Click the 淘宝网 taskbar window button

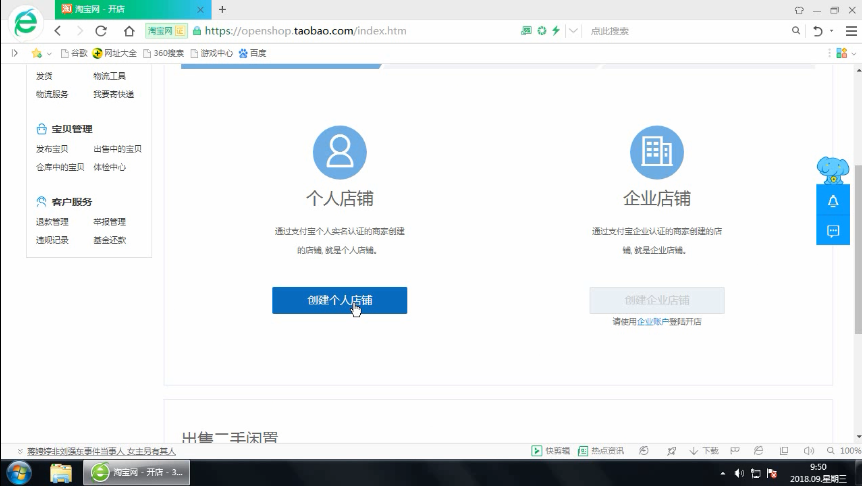pos(136,473)
